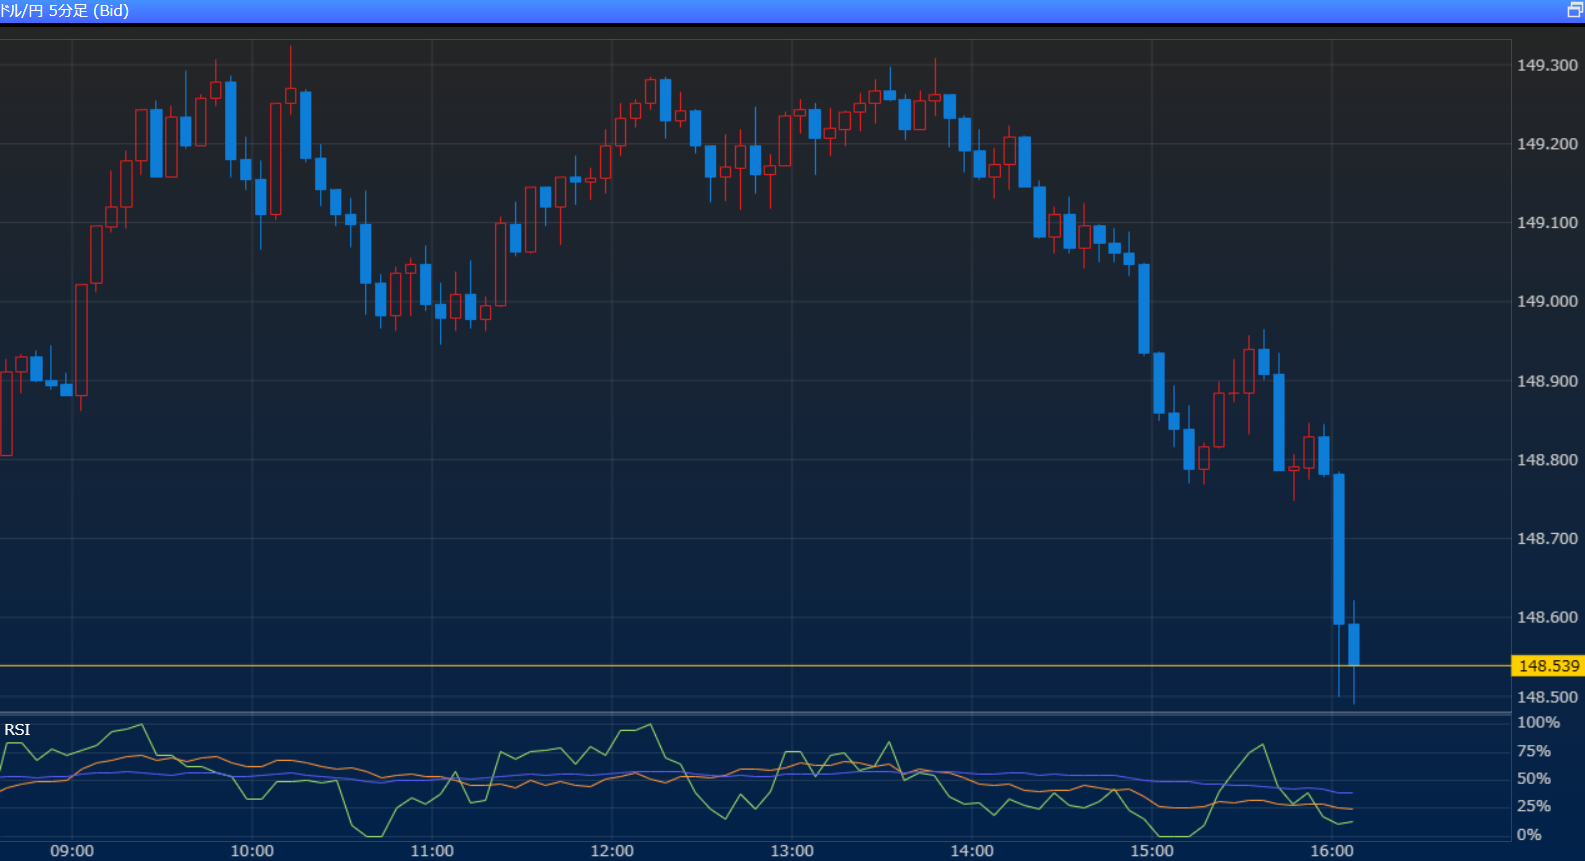
Task: Click the divider between price chart and RSI
Action: point(755,713)
